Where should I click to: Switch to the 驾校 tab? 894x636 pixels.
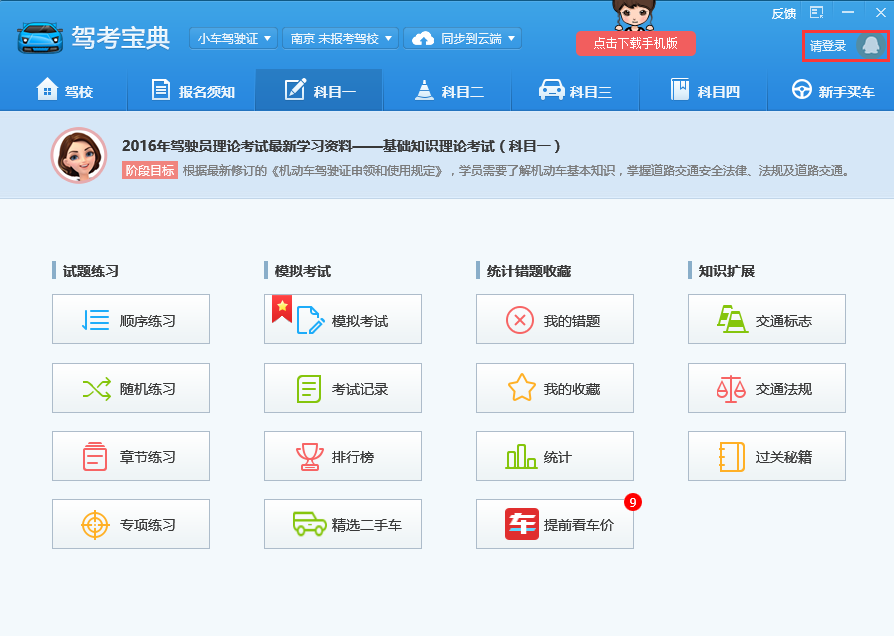coord(64,90)
